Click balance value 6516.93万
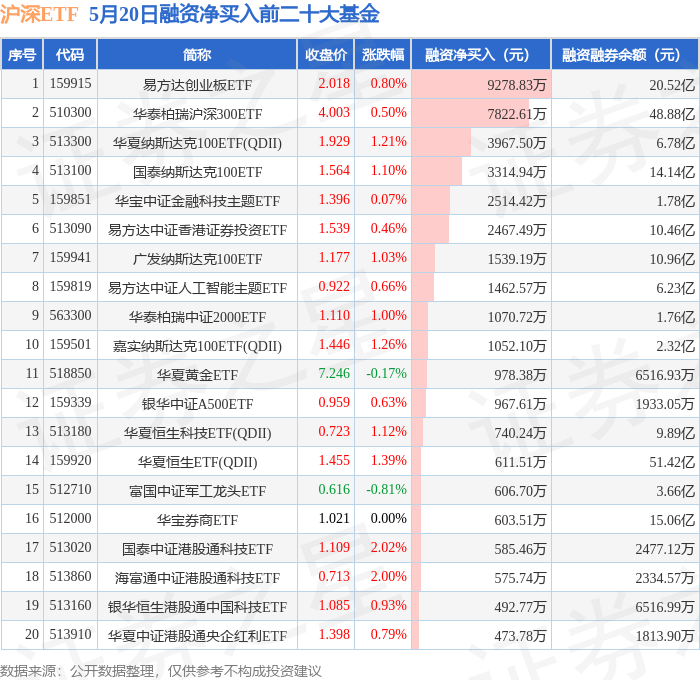The width and height of the screenshot is (700, 680). pyautogui.click(x=665, y=375)
